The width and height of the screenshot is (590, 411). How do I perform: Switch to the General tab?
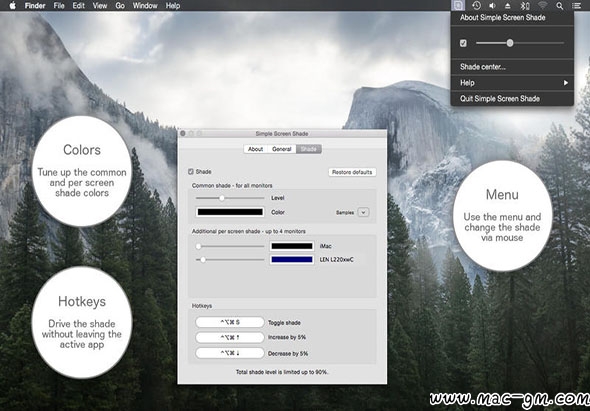point(282,149)
